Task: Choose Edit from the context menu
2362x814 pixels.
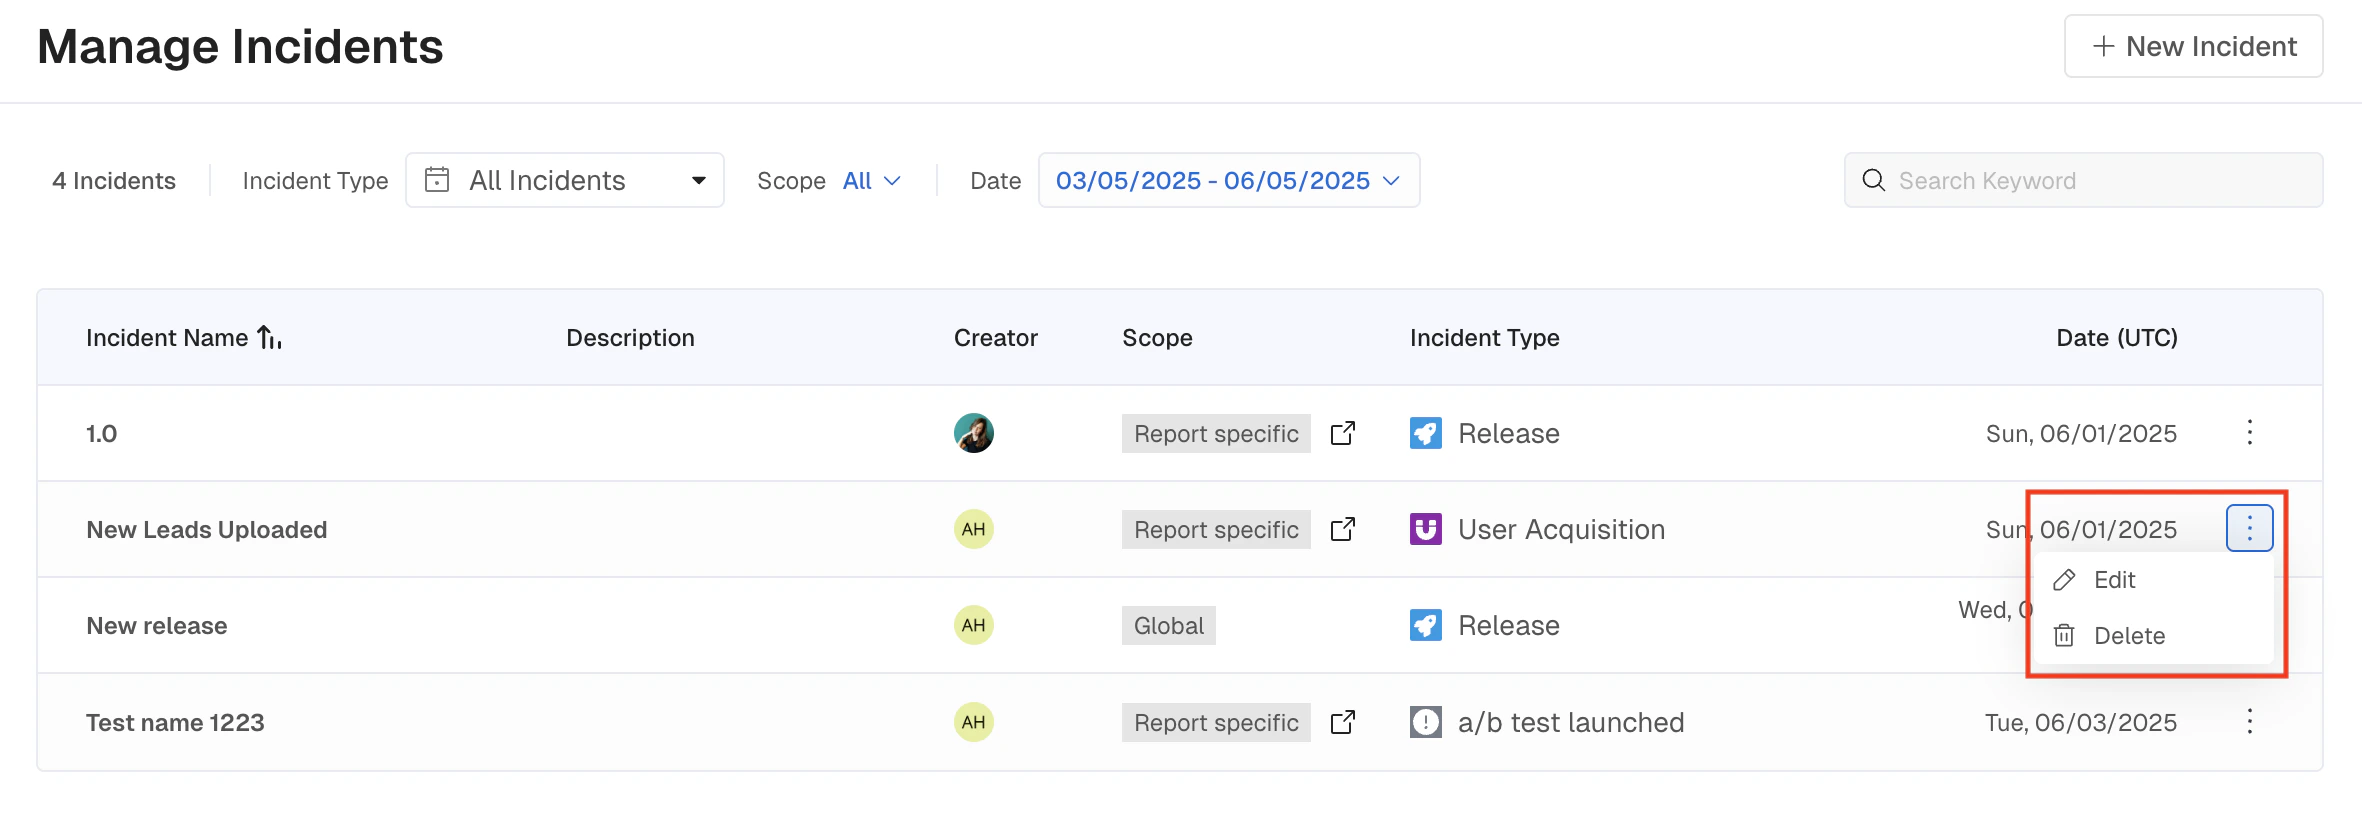Action: point(2113,580)
